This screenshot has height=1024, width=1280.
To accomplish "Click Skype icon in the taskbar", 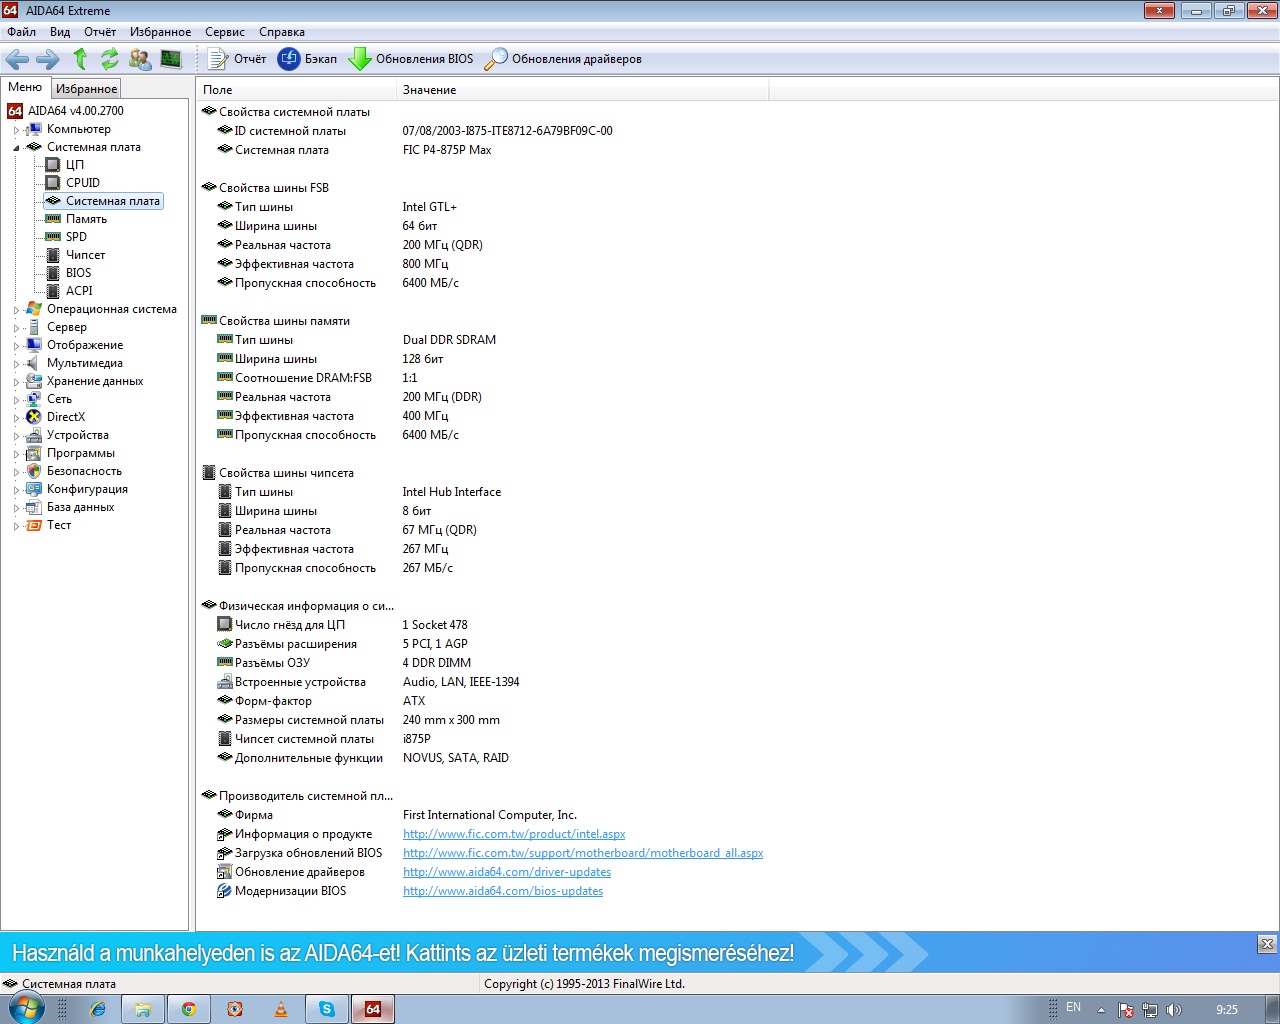I will 327,1009.
